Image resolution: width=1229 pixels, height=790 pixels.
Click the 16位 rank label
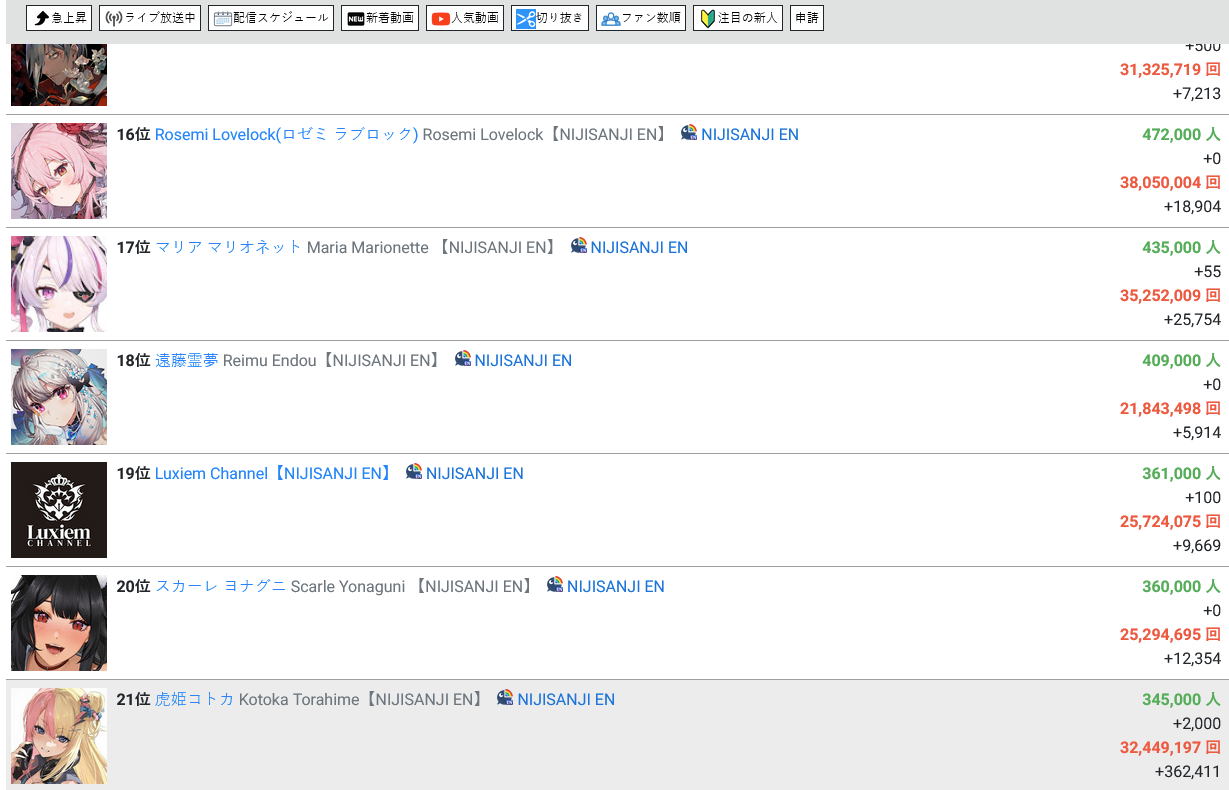(x=133, y=134)
